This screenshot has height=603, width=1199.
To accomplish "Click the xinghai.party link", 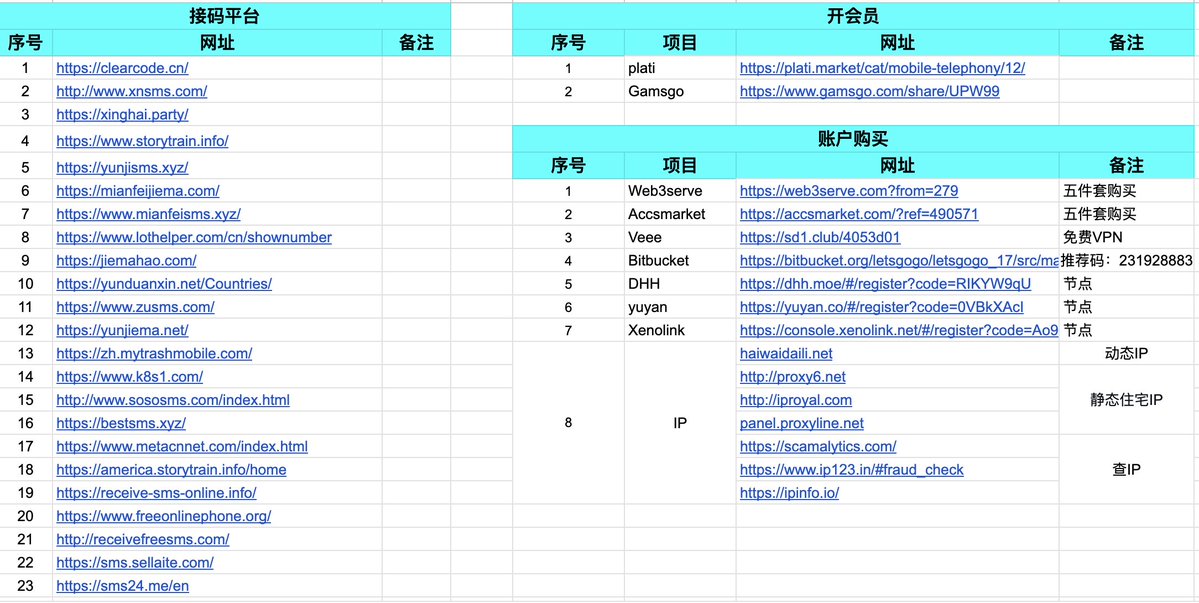I will (x=122, y=115).
